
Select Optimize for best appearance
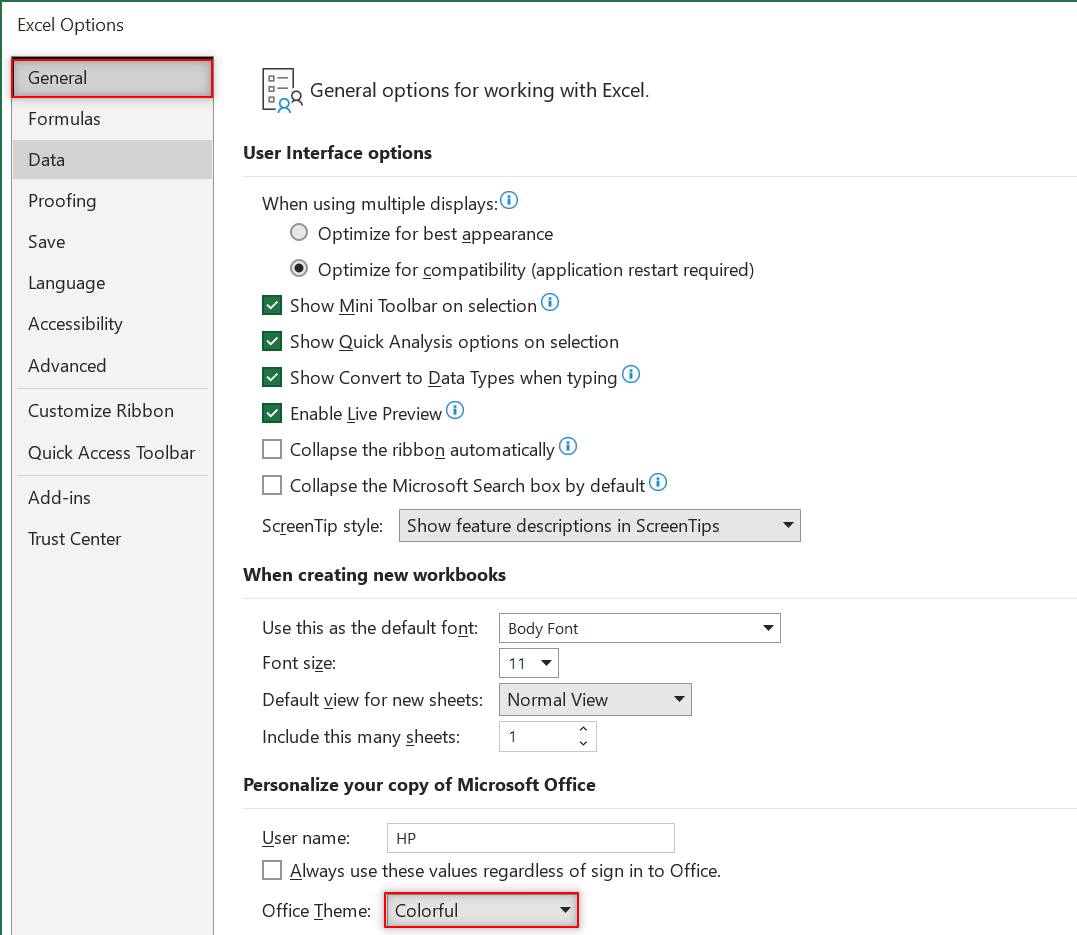click(x=299, y=232)
